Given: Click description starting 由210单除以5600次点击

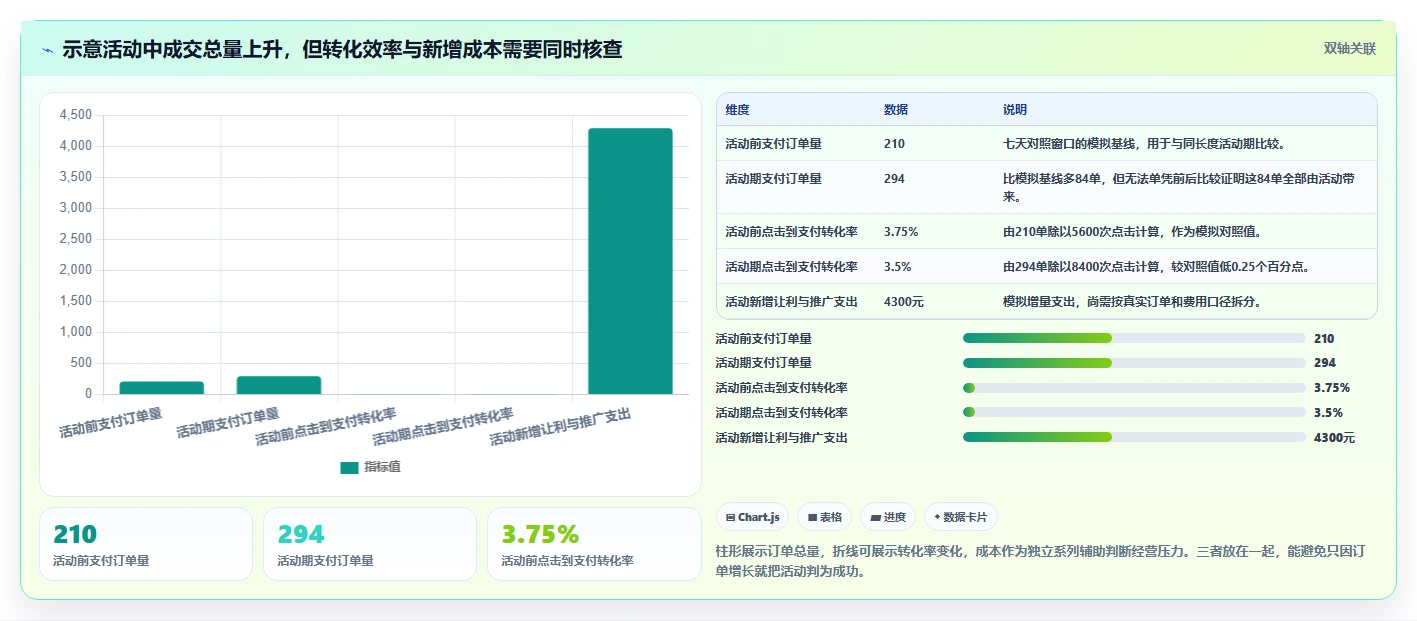Looking at the screenshot, I should click(1132, 232).
